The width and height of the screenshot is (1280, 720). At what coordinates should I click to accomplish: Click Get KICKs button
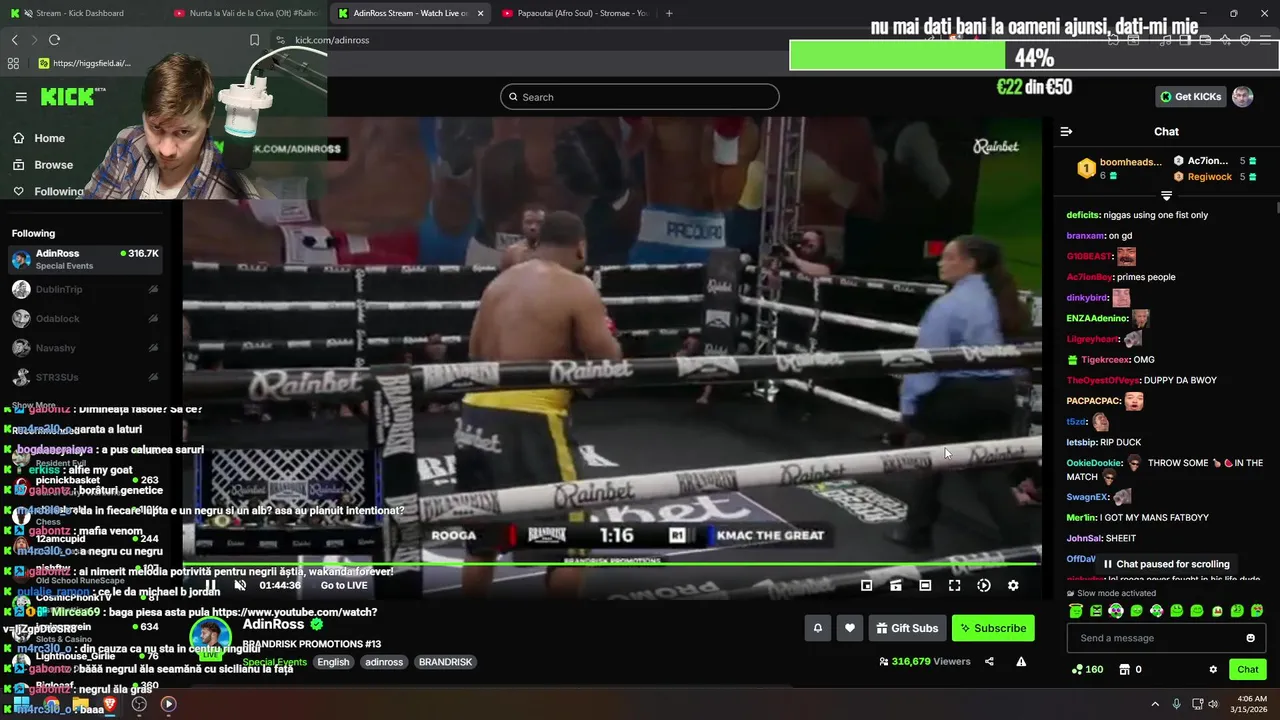[1191, 97]
